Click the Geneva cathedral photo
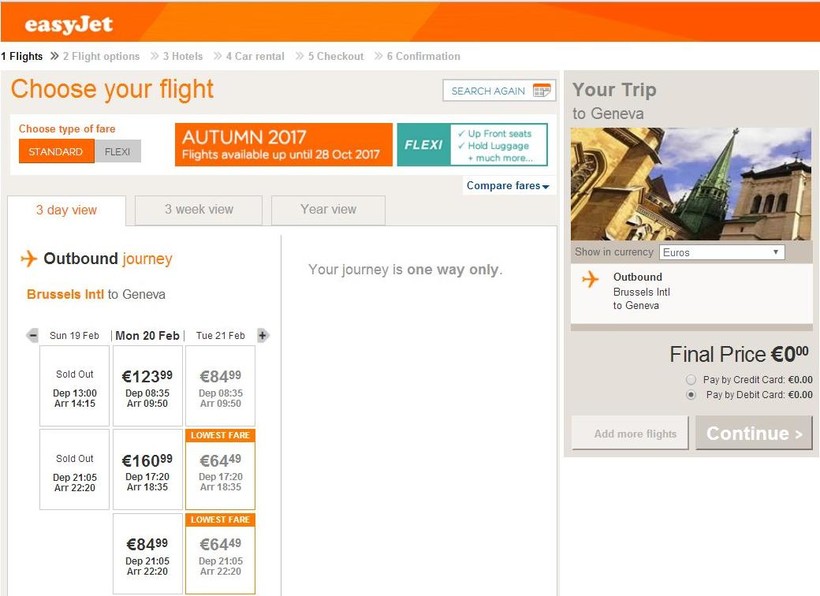The width and height of the screenshot is (820, 596). [690, 184]
